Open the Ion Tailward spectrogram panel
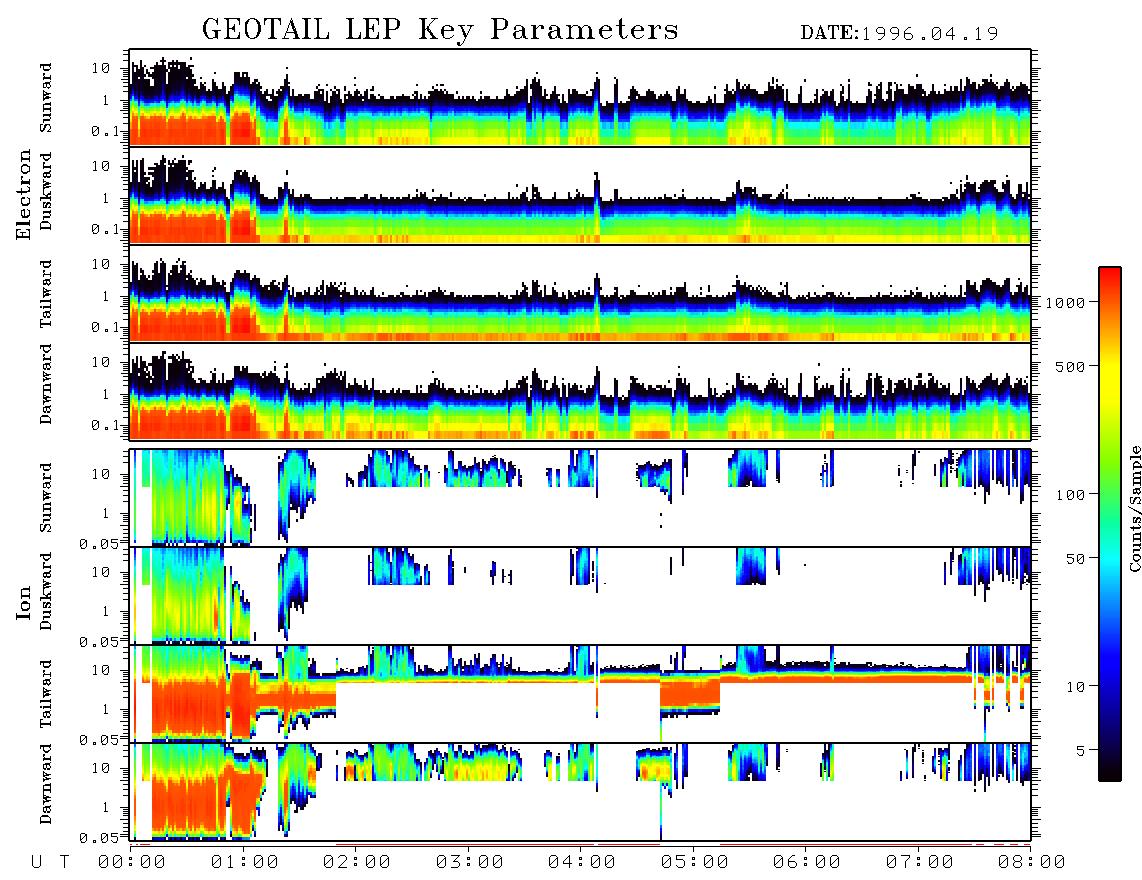1142x880 pixels. (580, 694)
